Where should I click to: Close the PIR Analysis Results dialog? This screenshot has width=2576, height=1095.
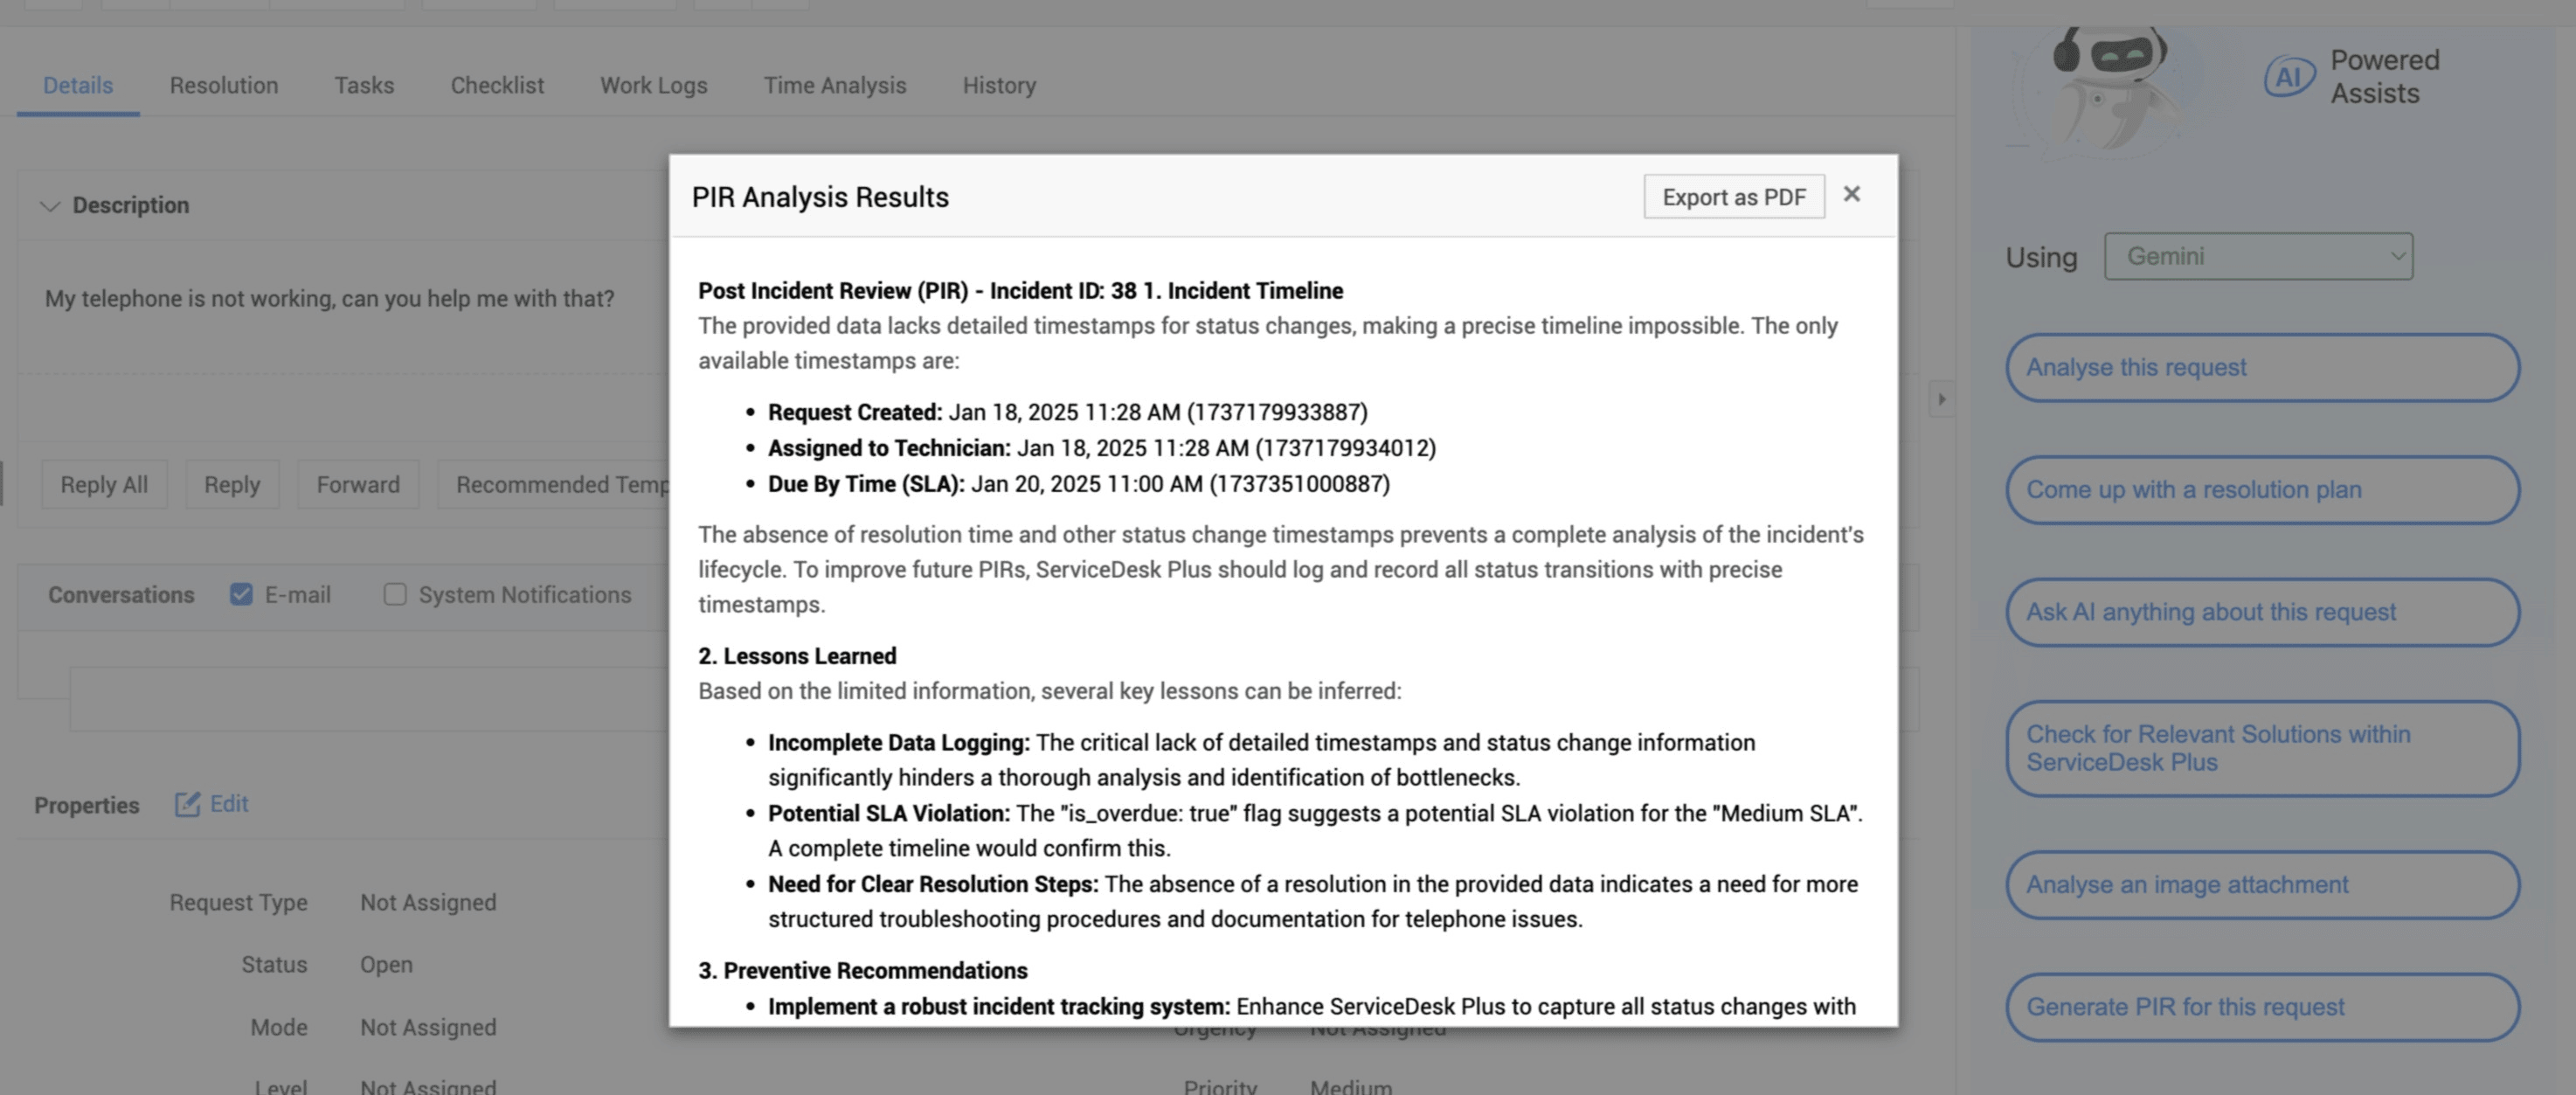[1851, 195]
